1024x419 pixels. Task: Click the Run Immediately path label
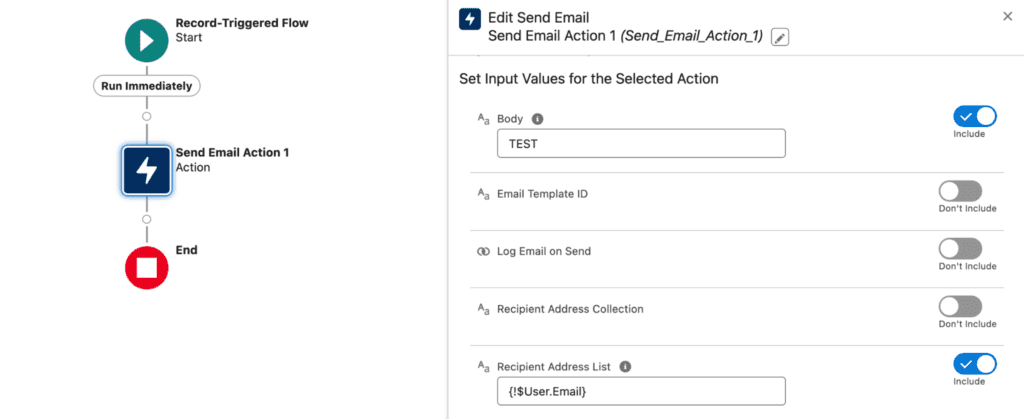[147, 86]
